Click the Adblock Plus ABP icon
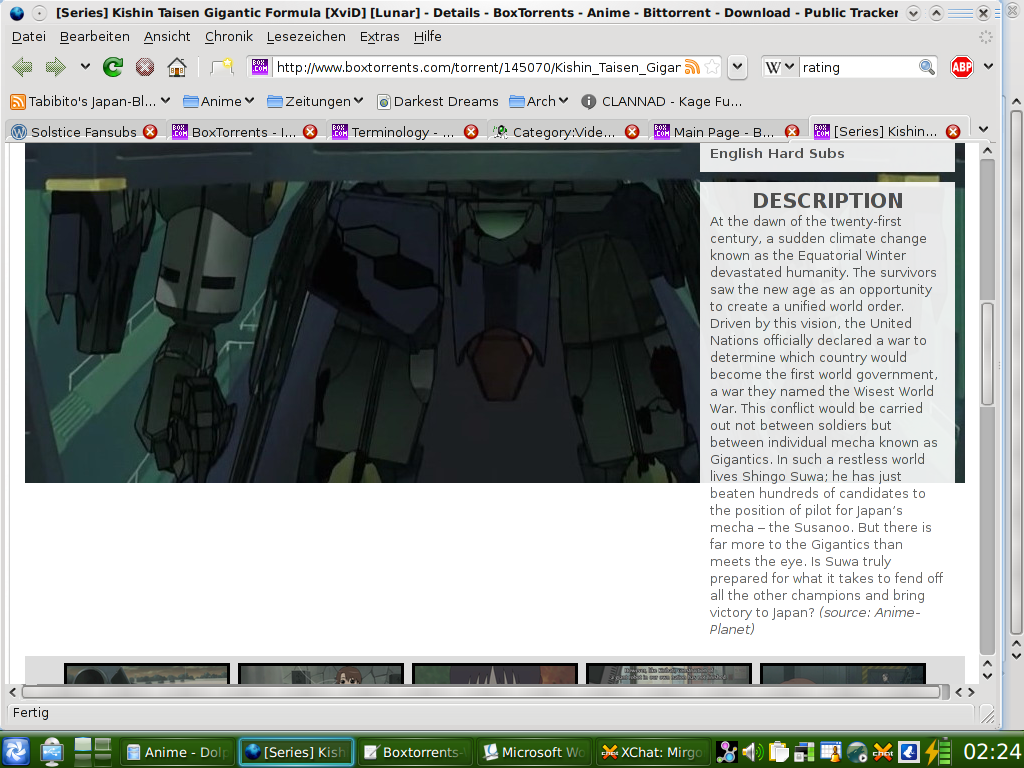The width and height of the screenshot is (1024, 768). pyautogui.click(x=961, y=67)
